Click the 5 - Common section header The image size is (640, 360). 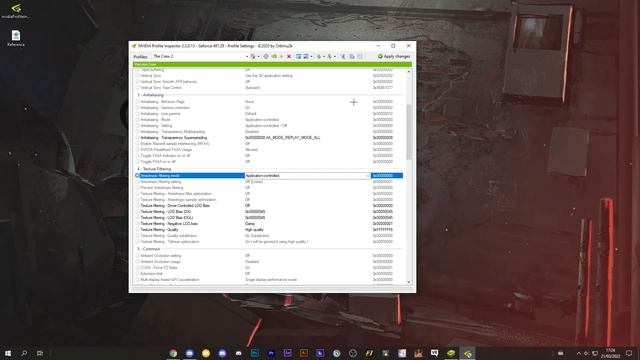pyautogui.click(x=149, y=249)
